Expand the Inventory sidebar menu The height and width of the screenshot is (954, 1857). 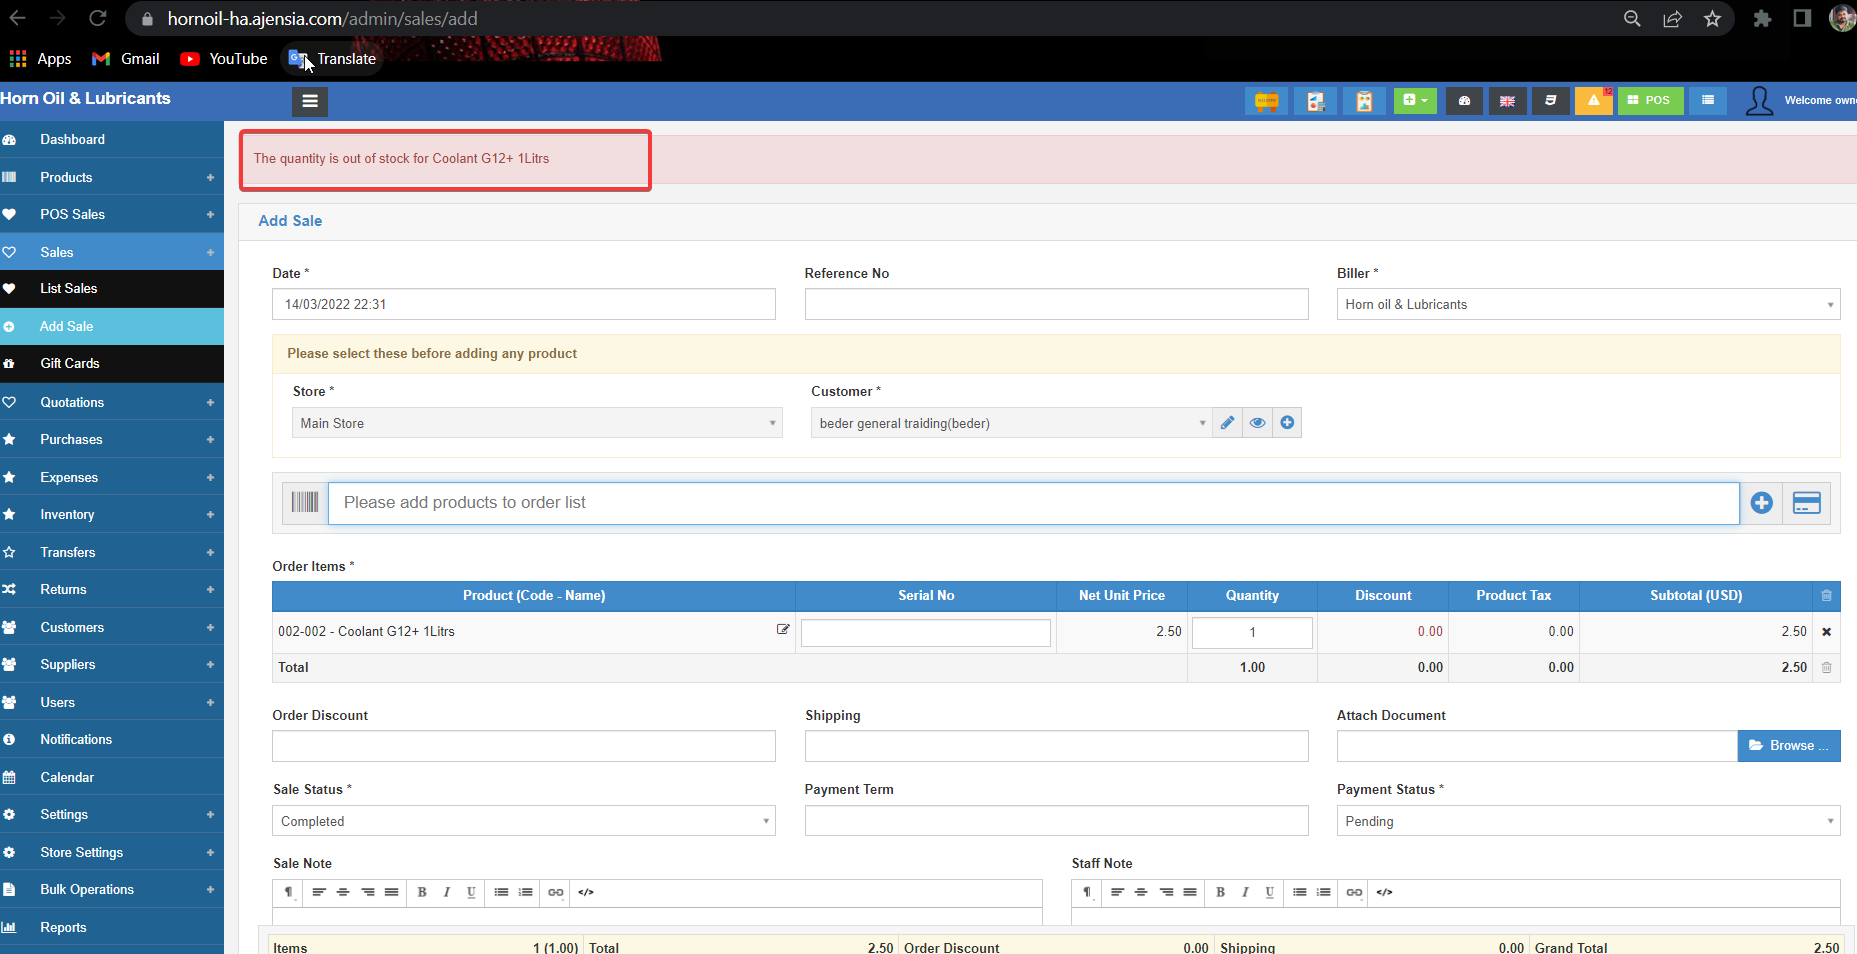(x=112, y=514)
